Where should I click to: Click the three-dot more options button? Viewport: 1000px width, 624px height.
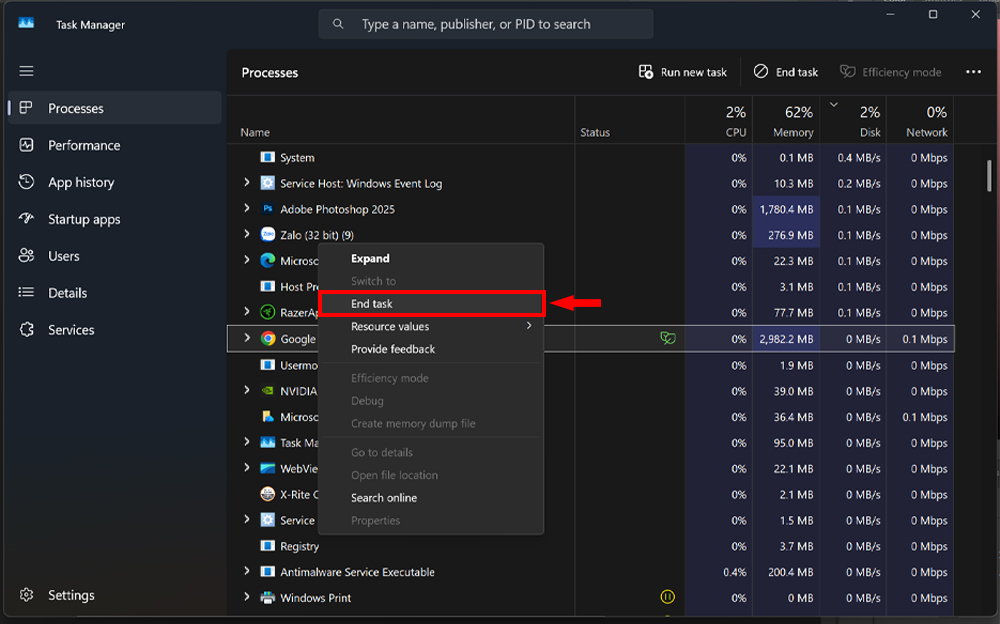[973, 72]
